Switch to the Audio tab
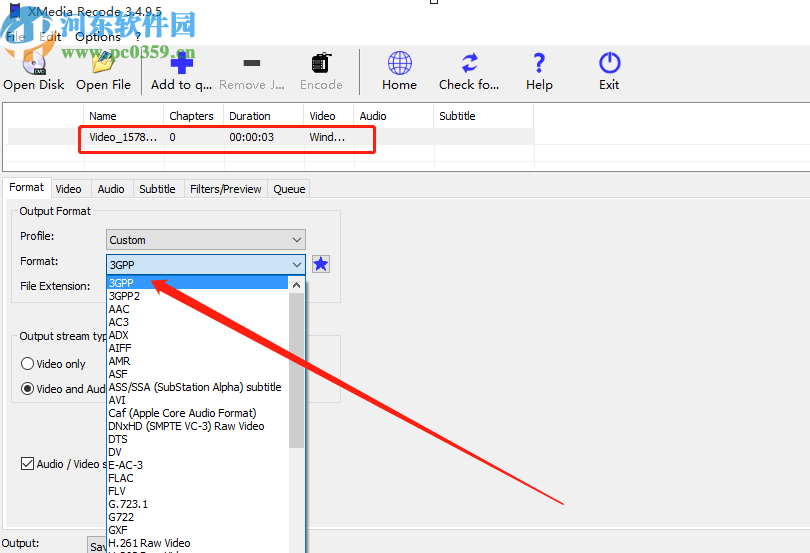The height and width of the screenshot is (553, 810). [x=111, y=189]
